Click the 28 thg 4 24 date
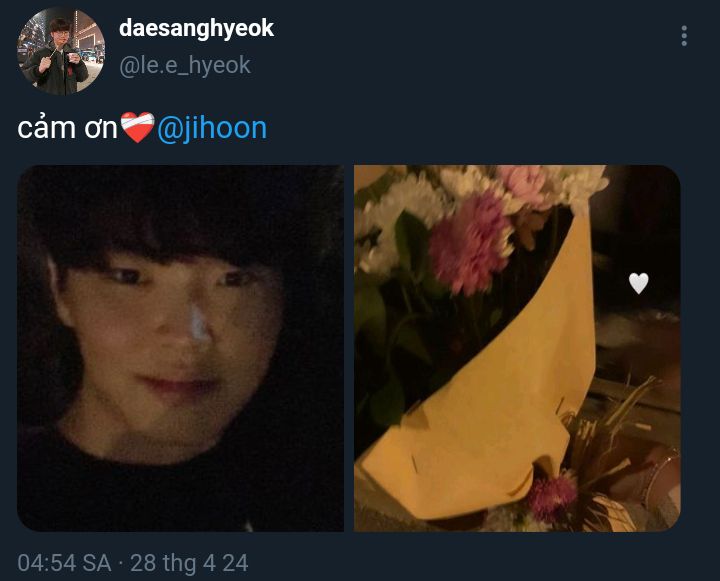The height and width of the screenshot is (581, 720). 189,563
